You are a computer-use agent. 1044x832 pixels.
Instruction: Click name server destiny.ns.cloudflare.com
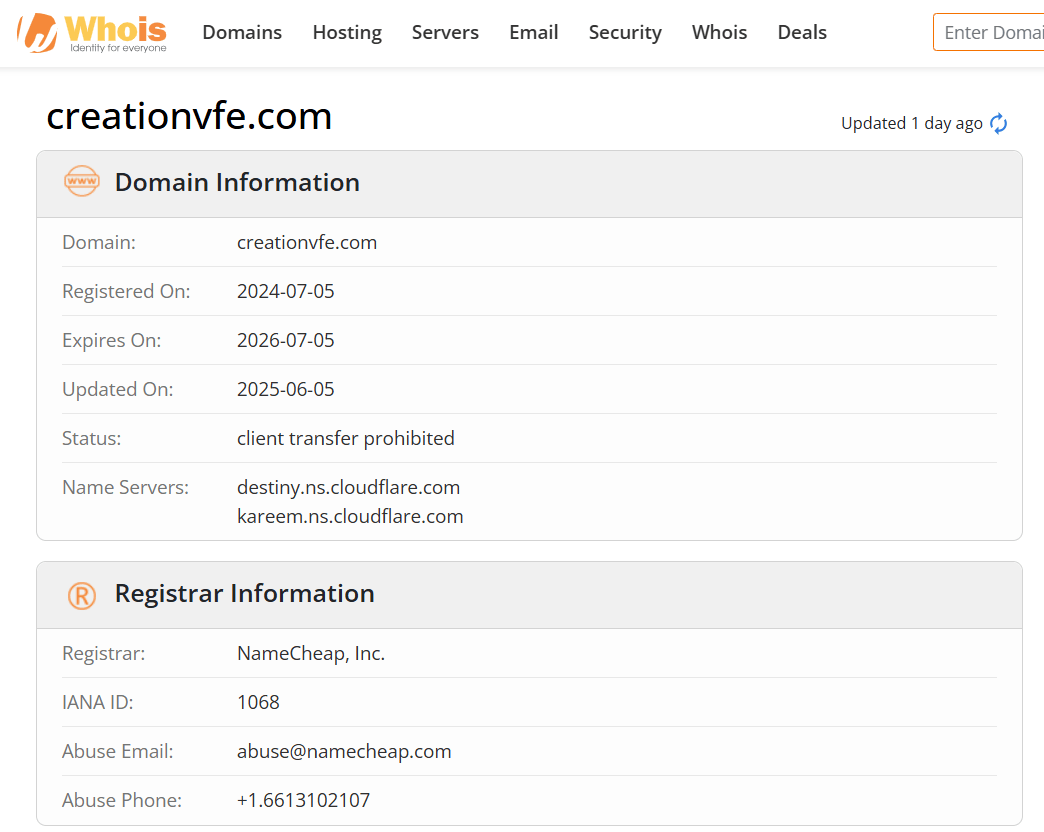pyautogui.click(x=348, y=487)
